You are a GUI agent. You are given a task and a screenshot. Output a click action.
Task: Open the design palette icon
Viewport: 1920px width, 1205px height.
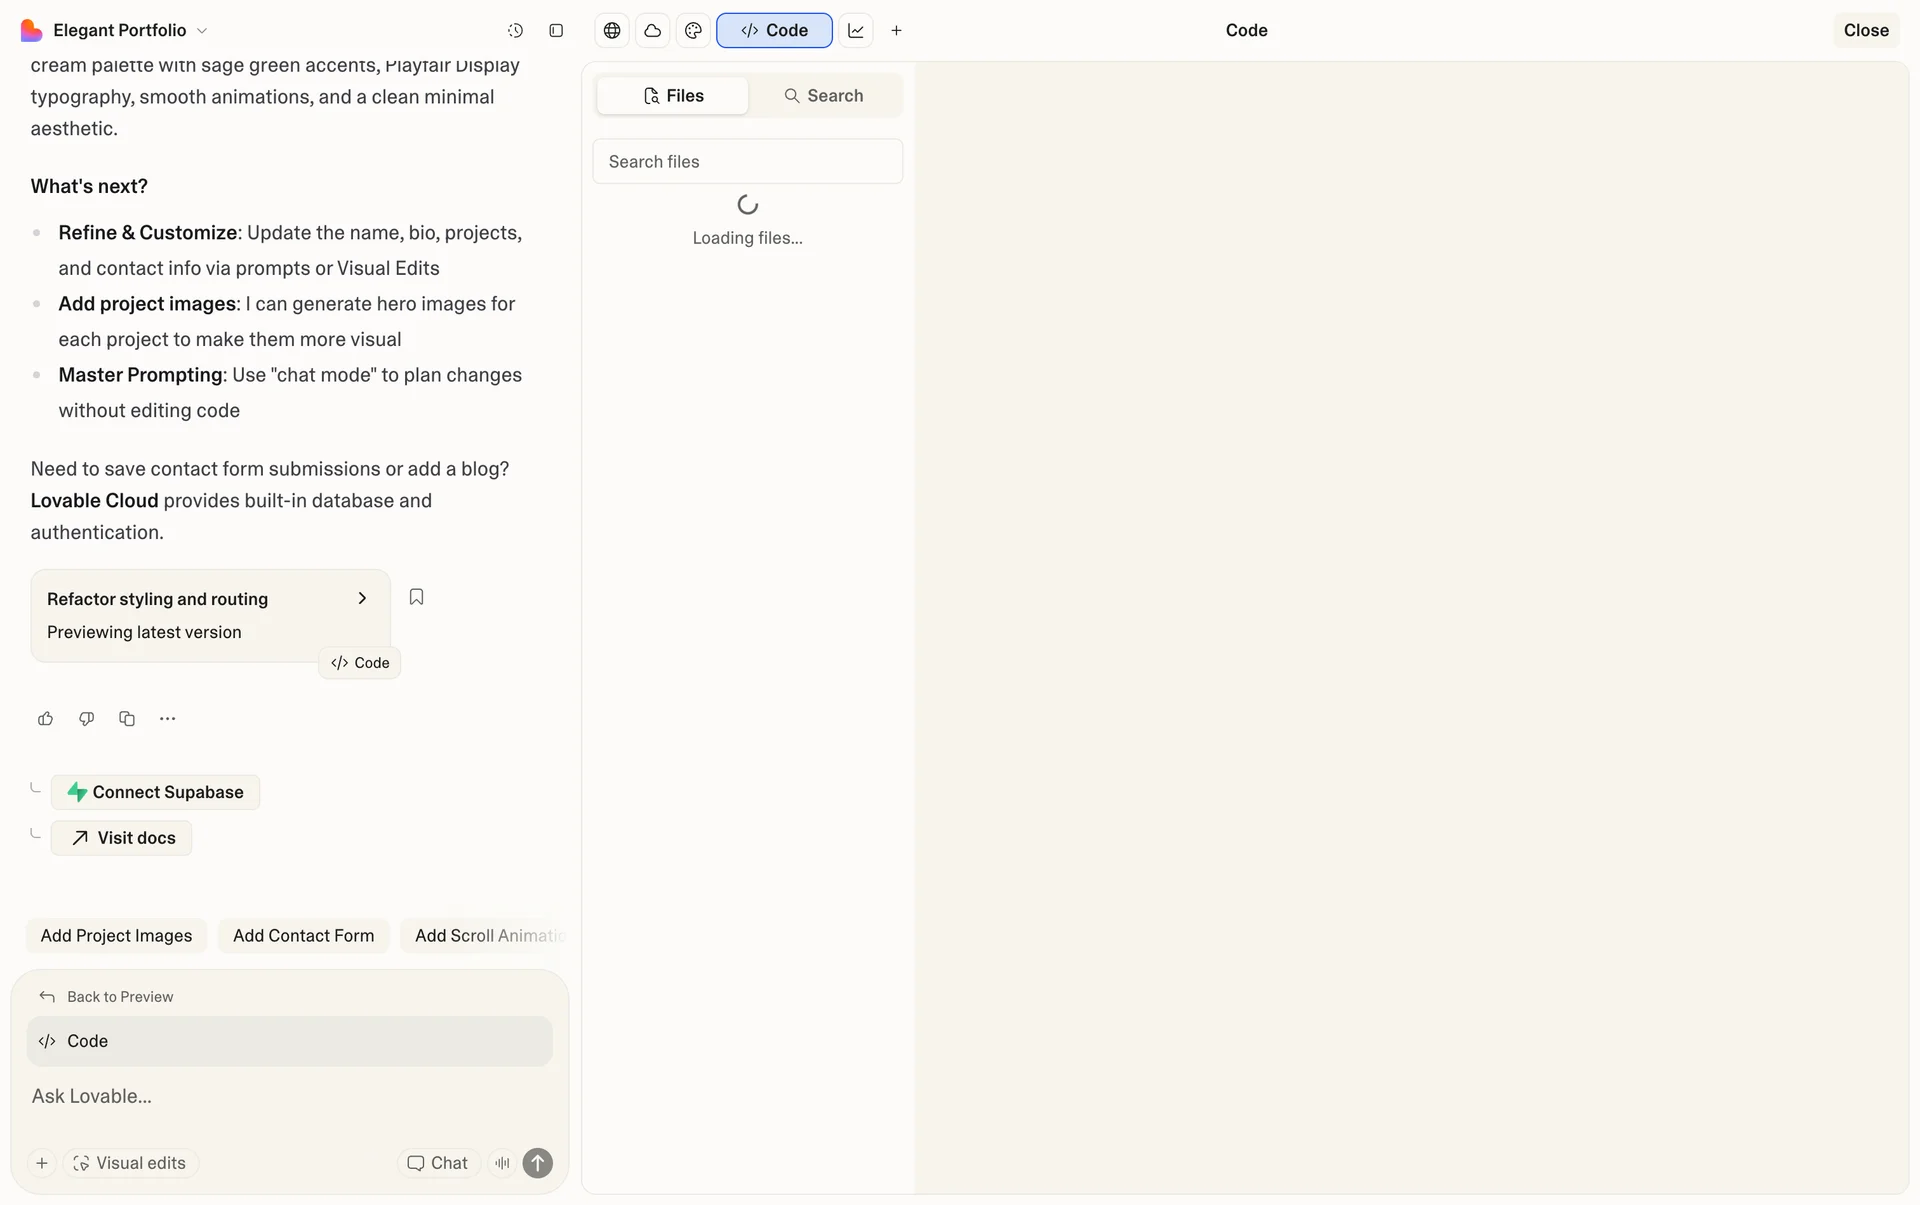click(693, 31)
